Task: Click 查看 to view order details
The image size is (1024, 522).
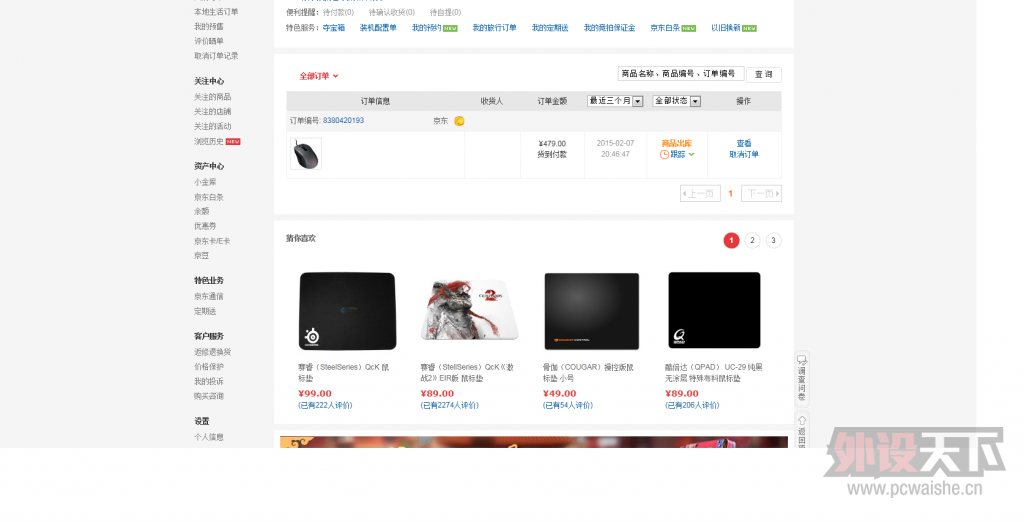Action: (744, 144)
